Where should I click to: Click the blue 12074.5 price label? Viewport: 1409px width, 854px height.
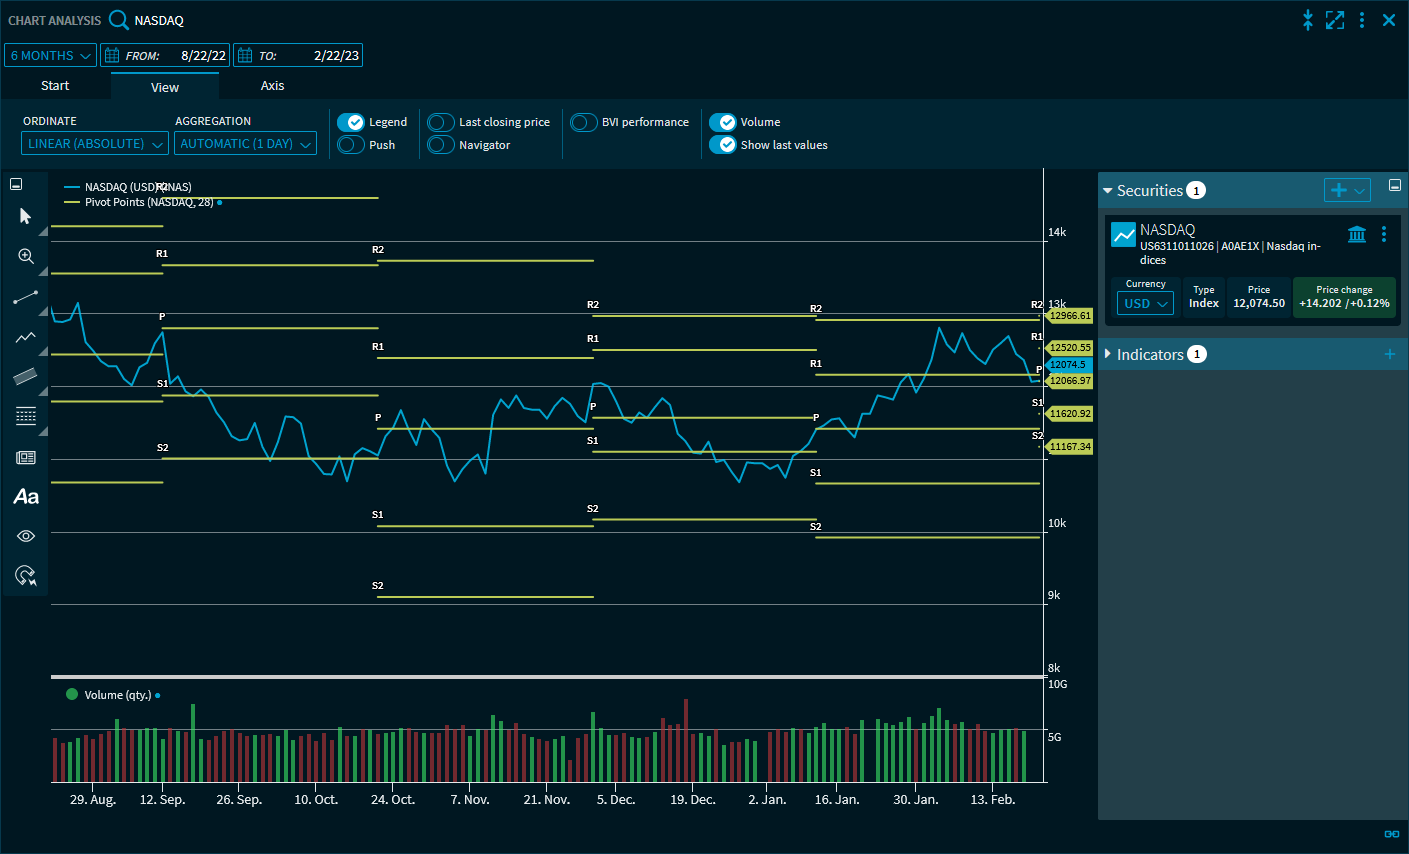tap(1068, 365)
